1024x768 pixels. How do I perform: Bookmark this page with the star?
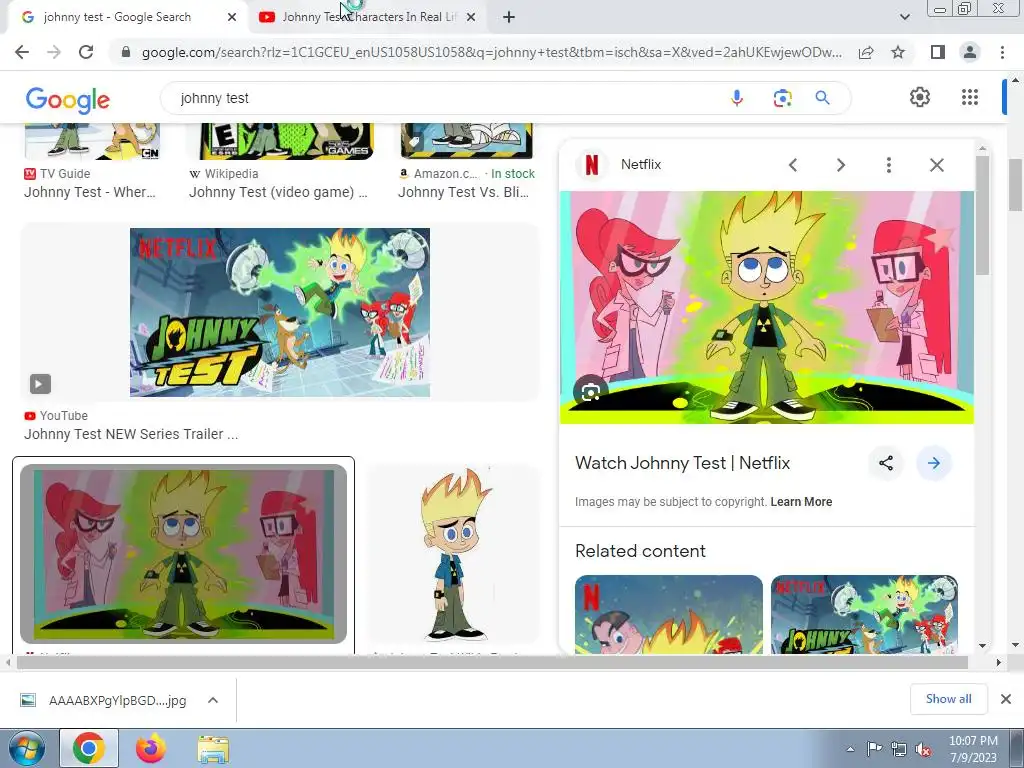click(898, 52)
